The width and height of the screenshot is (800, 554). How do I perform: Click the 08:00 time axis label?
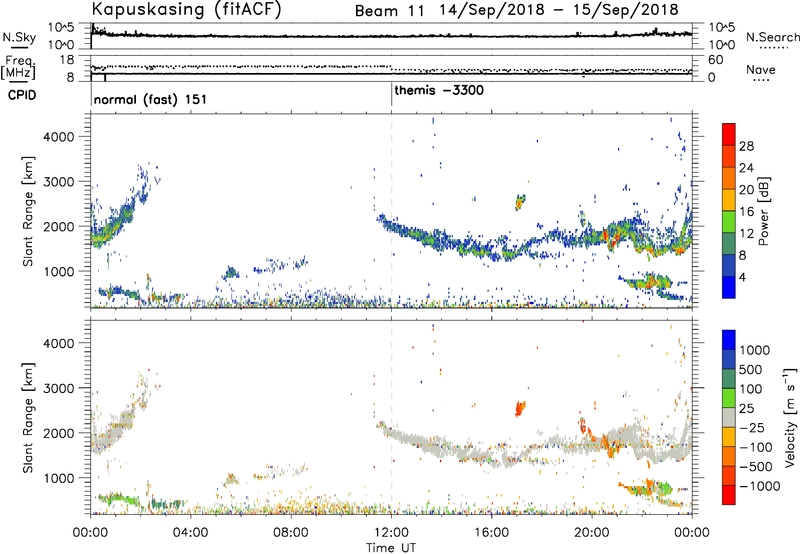(x=291, y=533)
